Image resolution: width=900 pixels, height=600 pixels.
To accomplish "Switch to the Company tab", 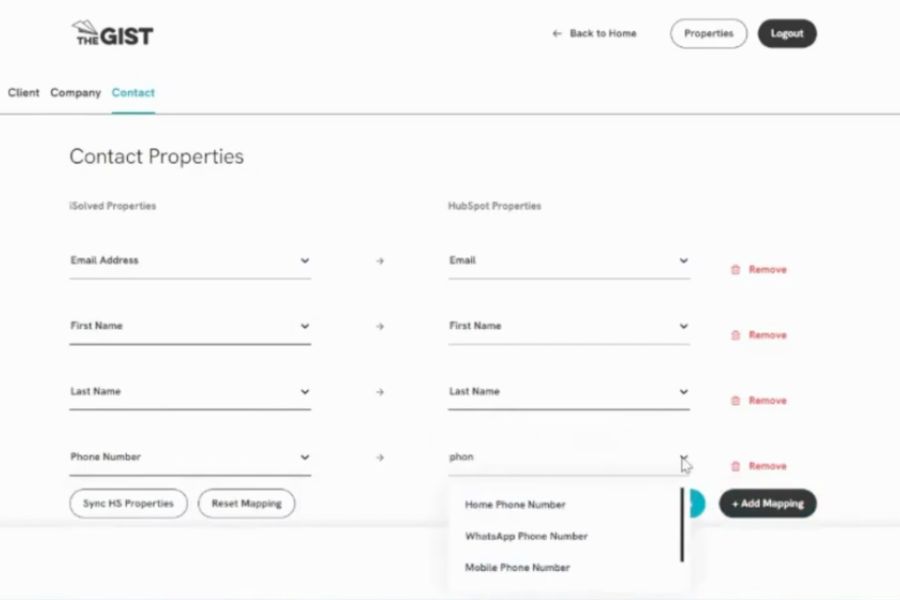I will [x=75, y=92].
